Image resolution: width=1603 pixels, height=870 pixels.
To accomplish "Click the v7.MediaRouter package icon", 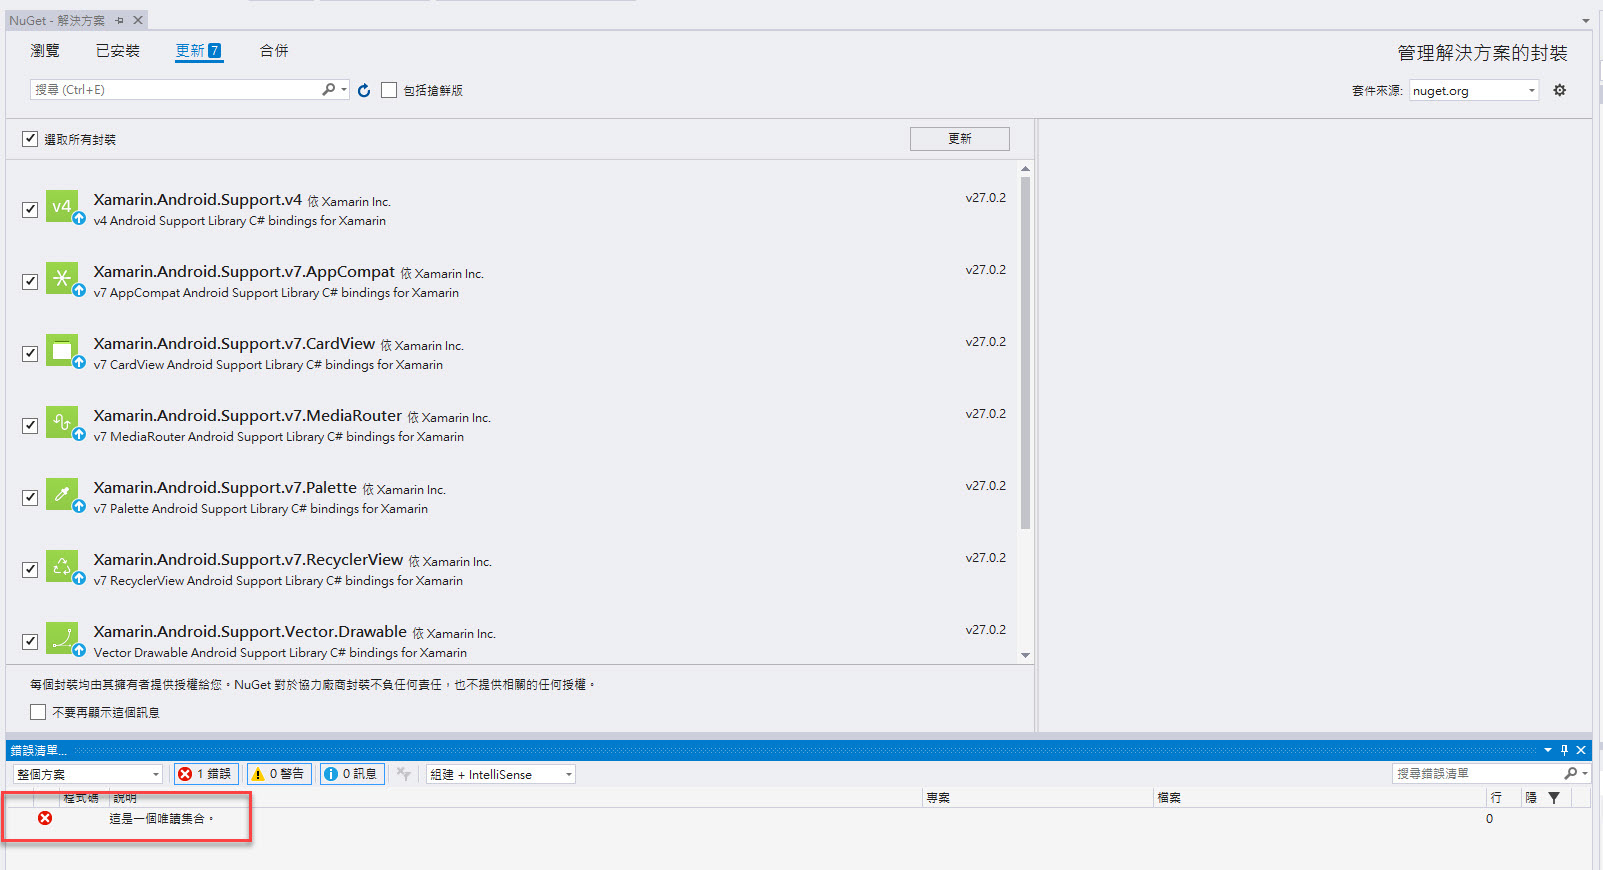I will (62, 422).
